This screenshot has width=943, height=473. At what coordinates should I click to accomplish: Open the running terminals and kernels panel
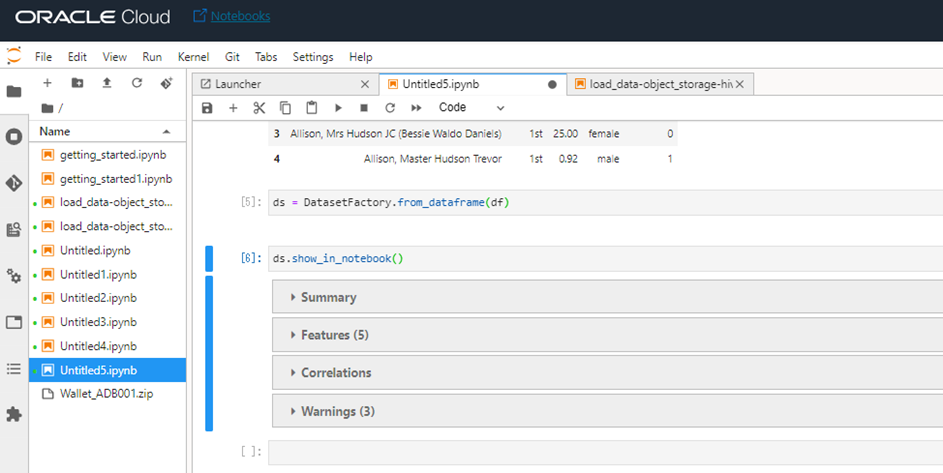pos(14,137)
